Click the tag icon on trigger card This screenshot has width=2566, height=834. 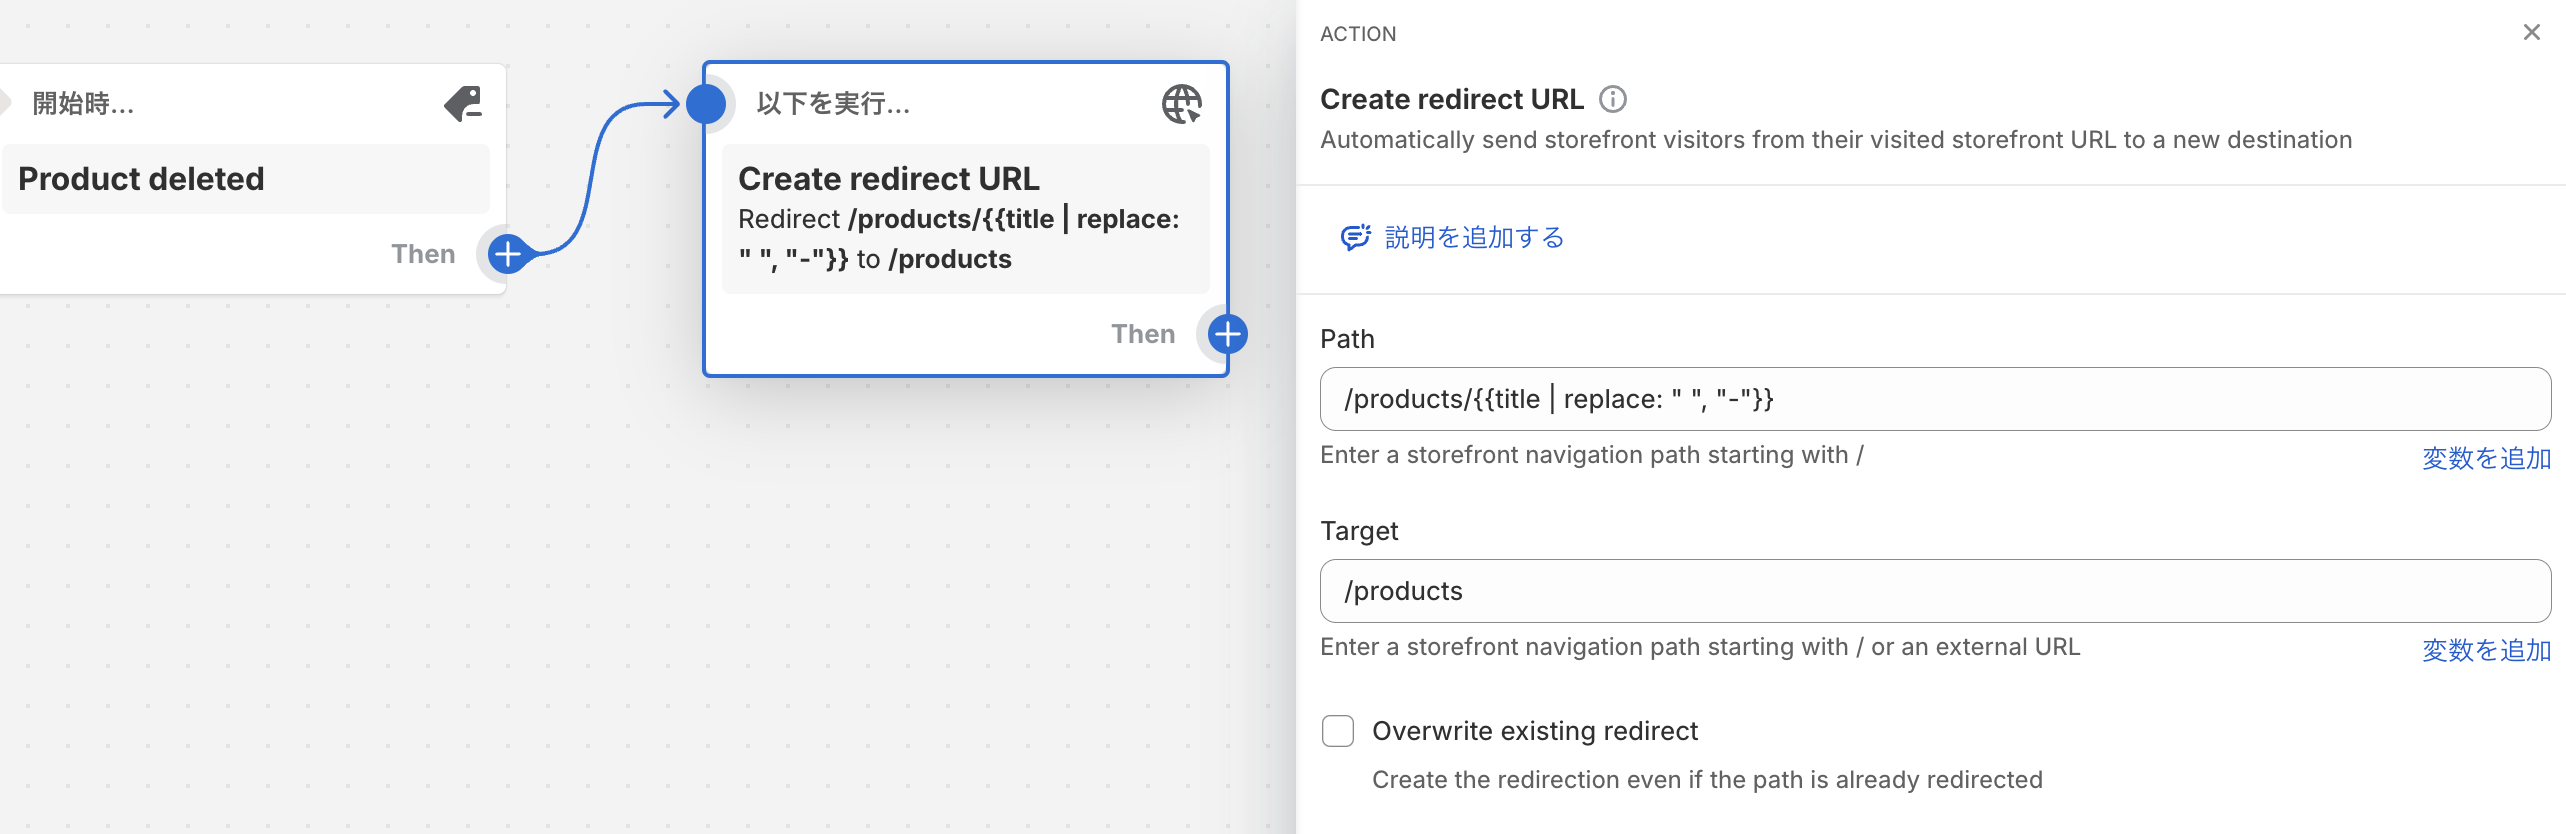(463, 103)
